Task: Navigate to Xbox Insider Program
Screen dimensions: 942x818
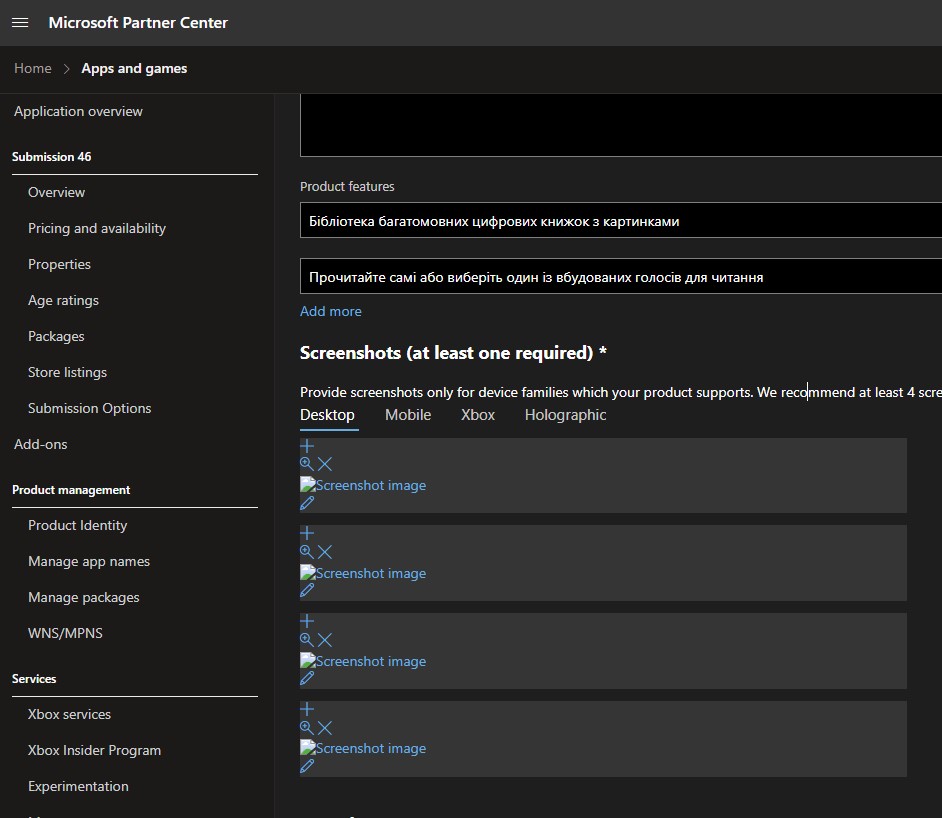Action: coord(94,750)
